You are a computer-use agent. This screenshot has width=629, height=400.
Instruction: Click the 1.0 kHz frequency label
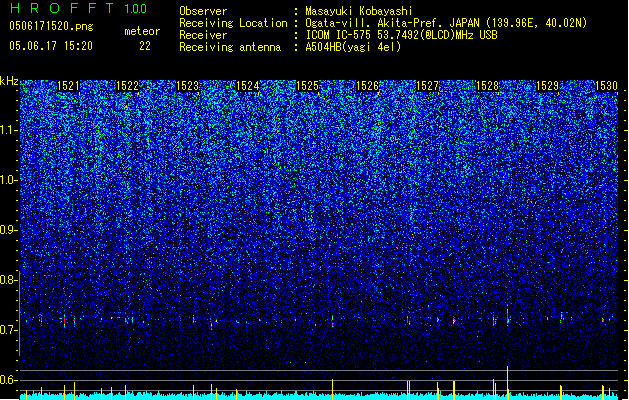[9, 180]
